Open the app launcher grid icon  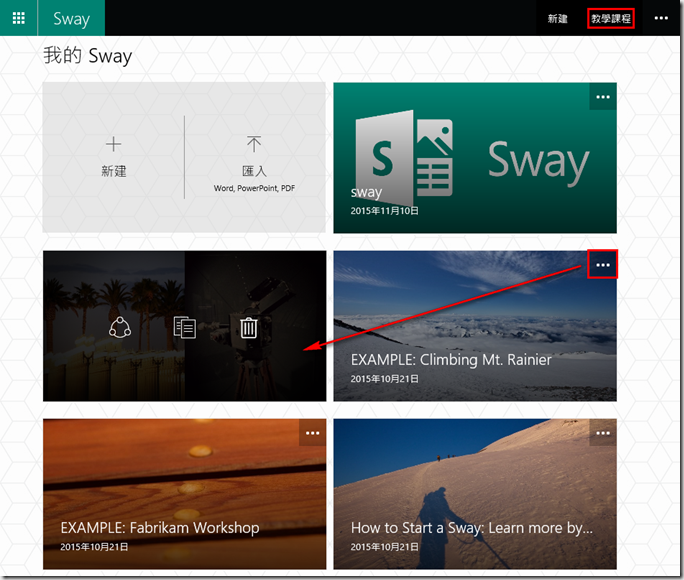click(x=18, y=18)
